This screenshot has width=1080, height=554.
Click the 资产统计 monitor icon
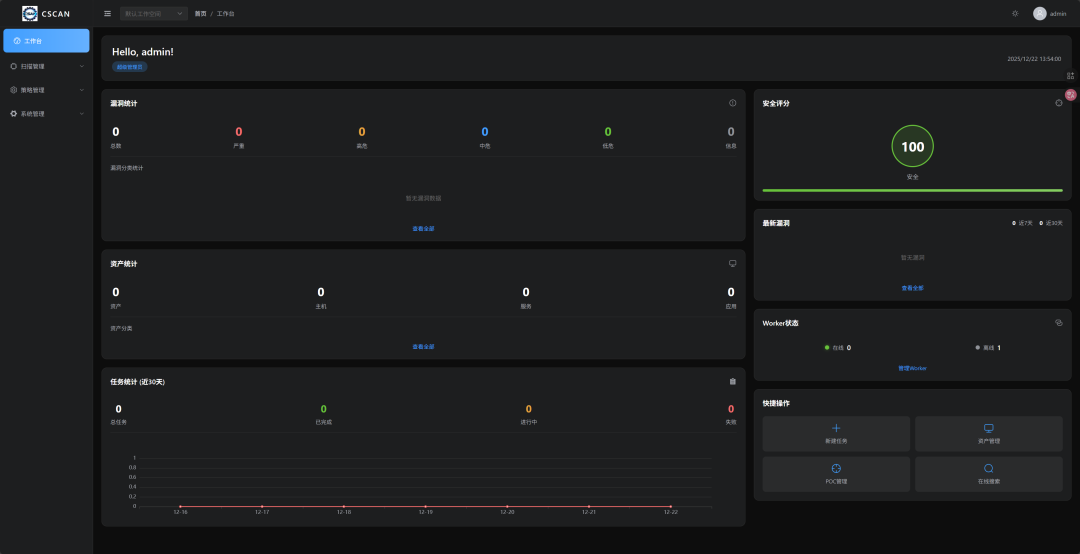coord(733,263)
